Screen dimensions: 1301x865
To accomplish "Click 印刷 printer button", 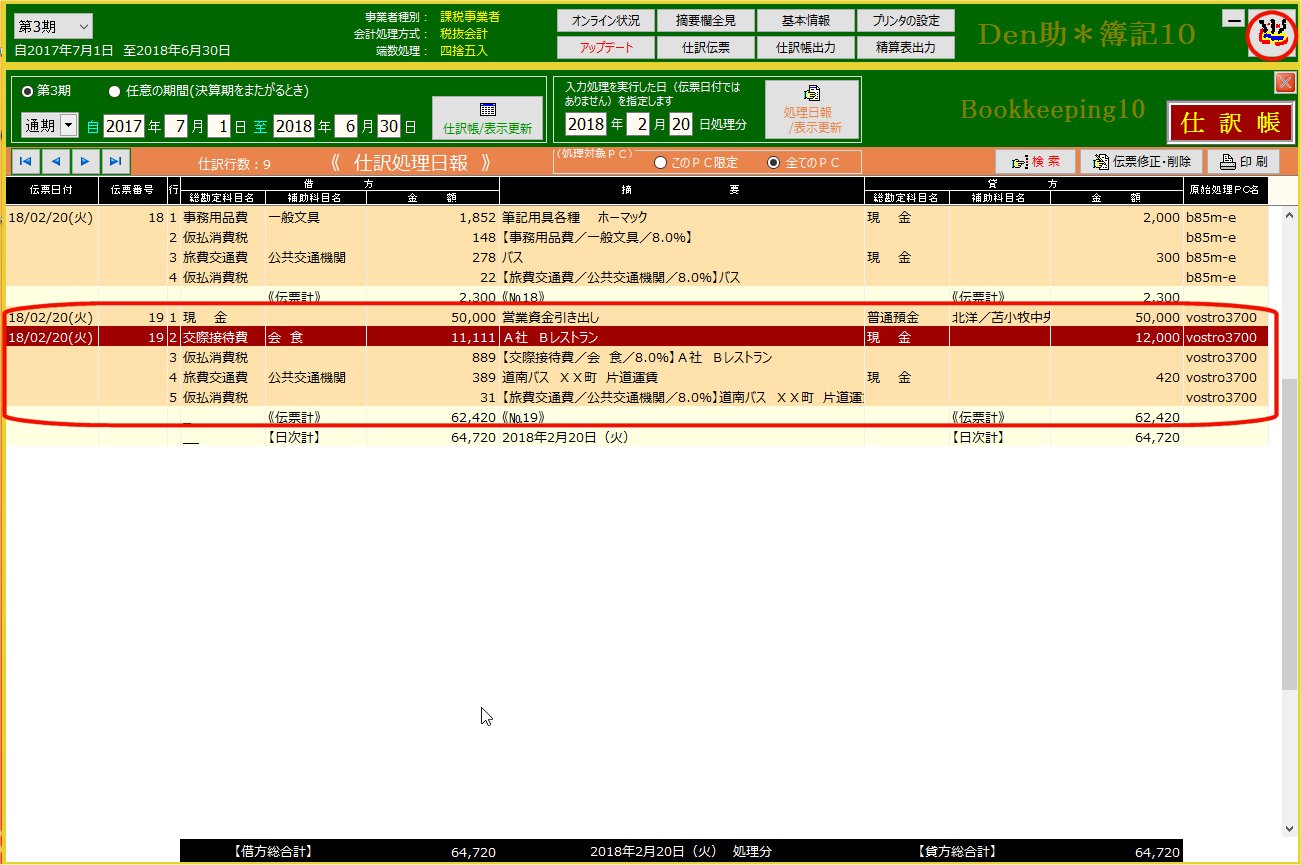I will coord(1243,161).
